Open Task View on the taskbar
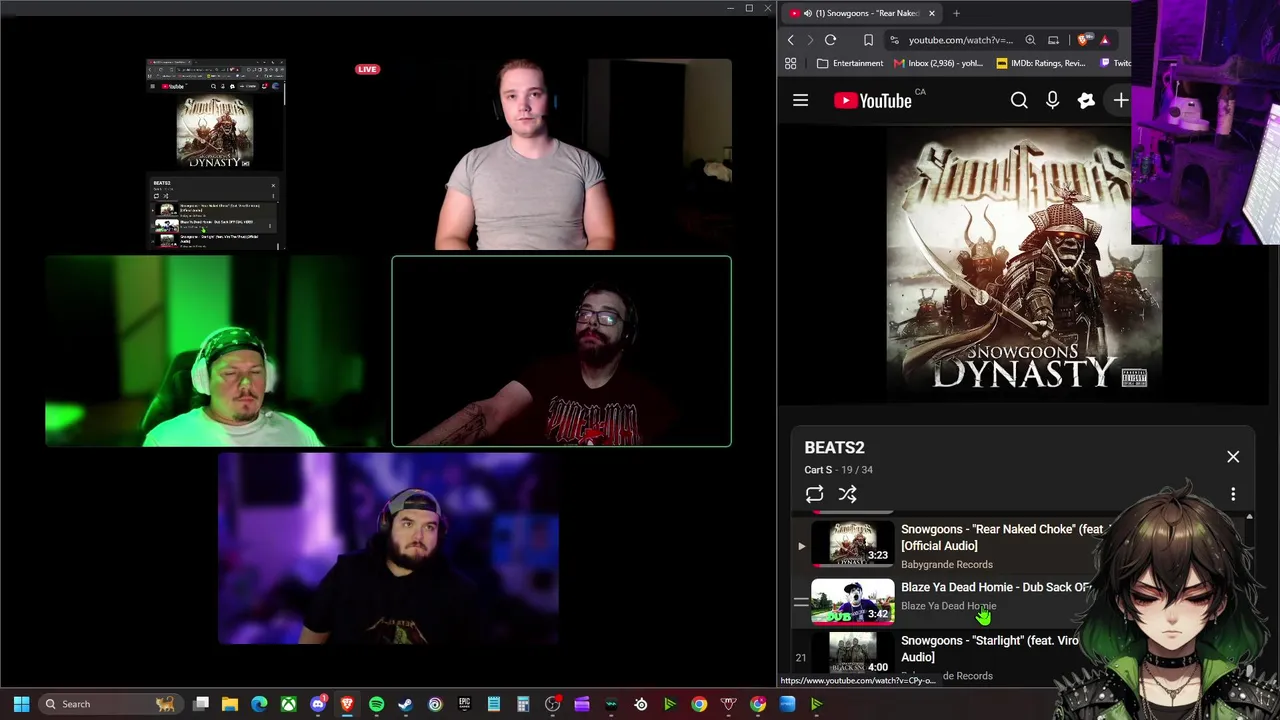This screenshot has width=1280, height=720. (201, 704)
